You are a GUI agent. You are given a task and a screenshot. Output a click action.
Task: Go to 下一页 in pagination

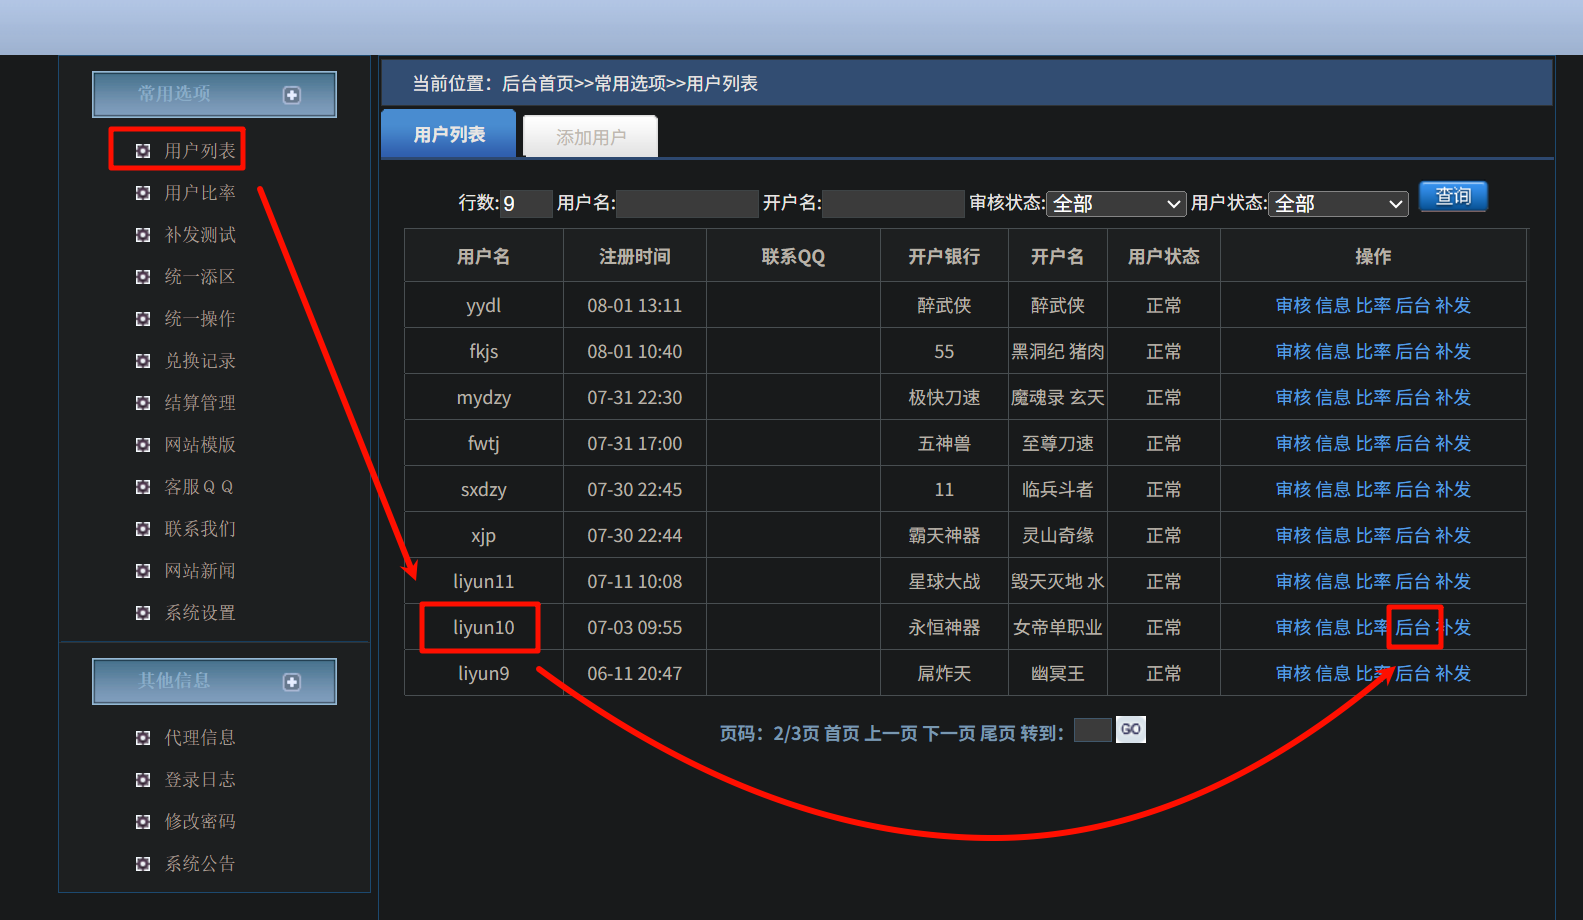pos(948,734)
